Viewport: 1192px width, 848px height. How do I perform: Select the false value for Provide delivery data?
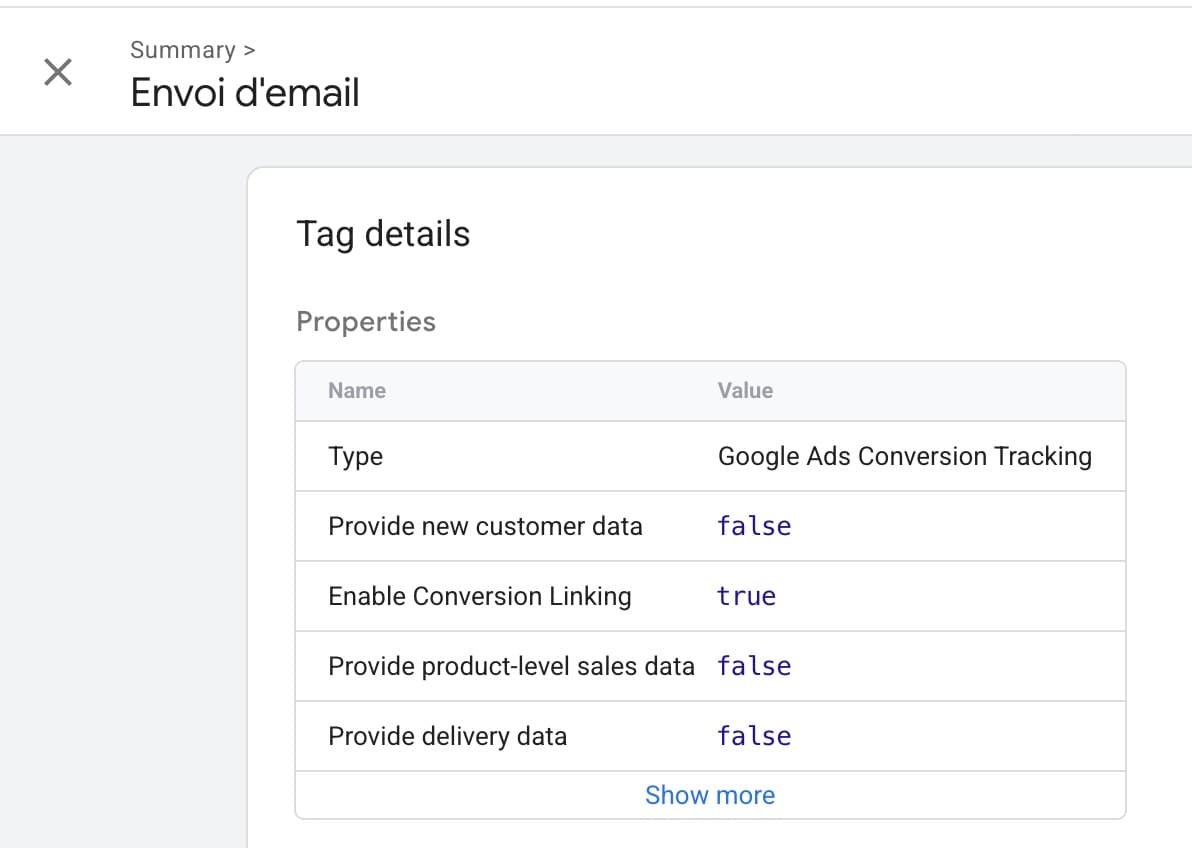click(x=754, y=736)
